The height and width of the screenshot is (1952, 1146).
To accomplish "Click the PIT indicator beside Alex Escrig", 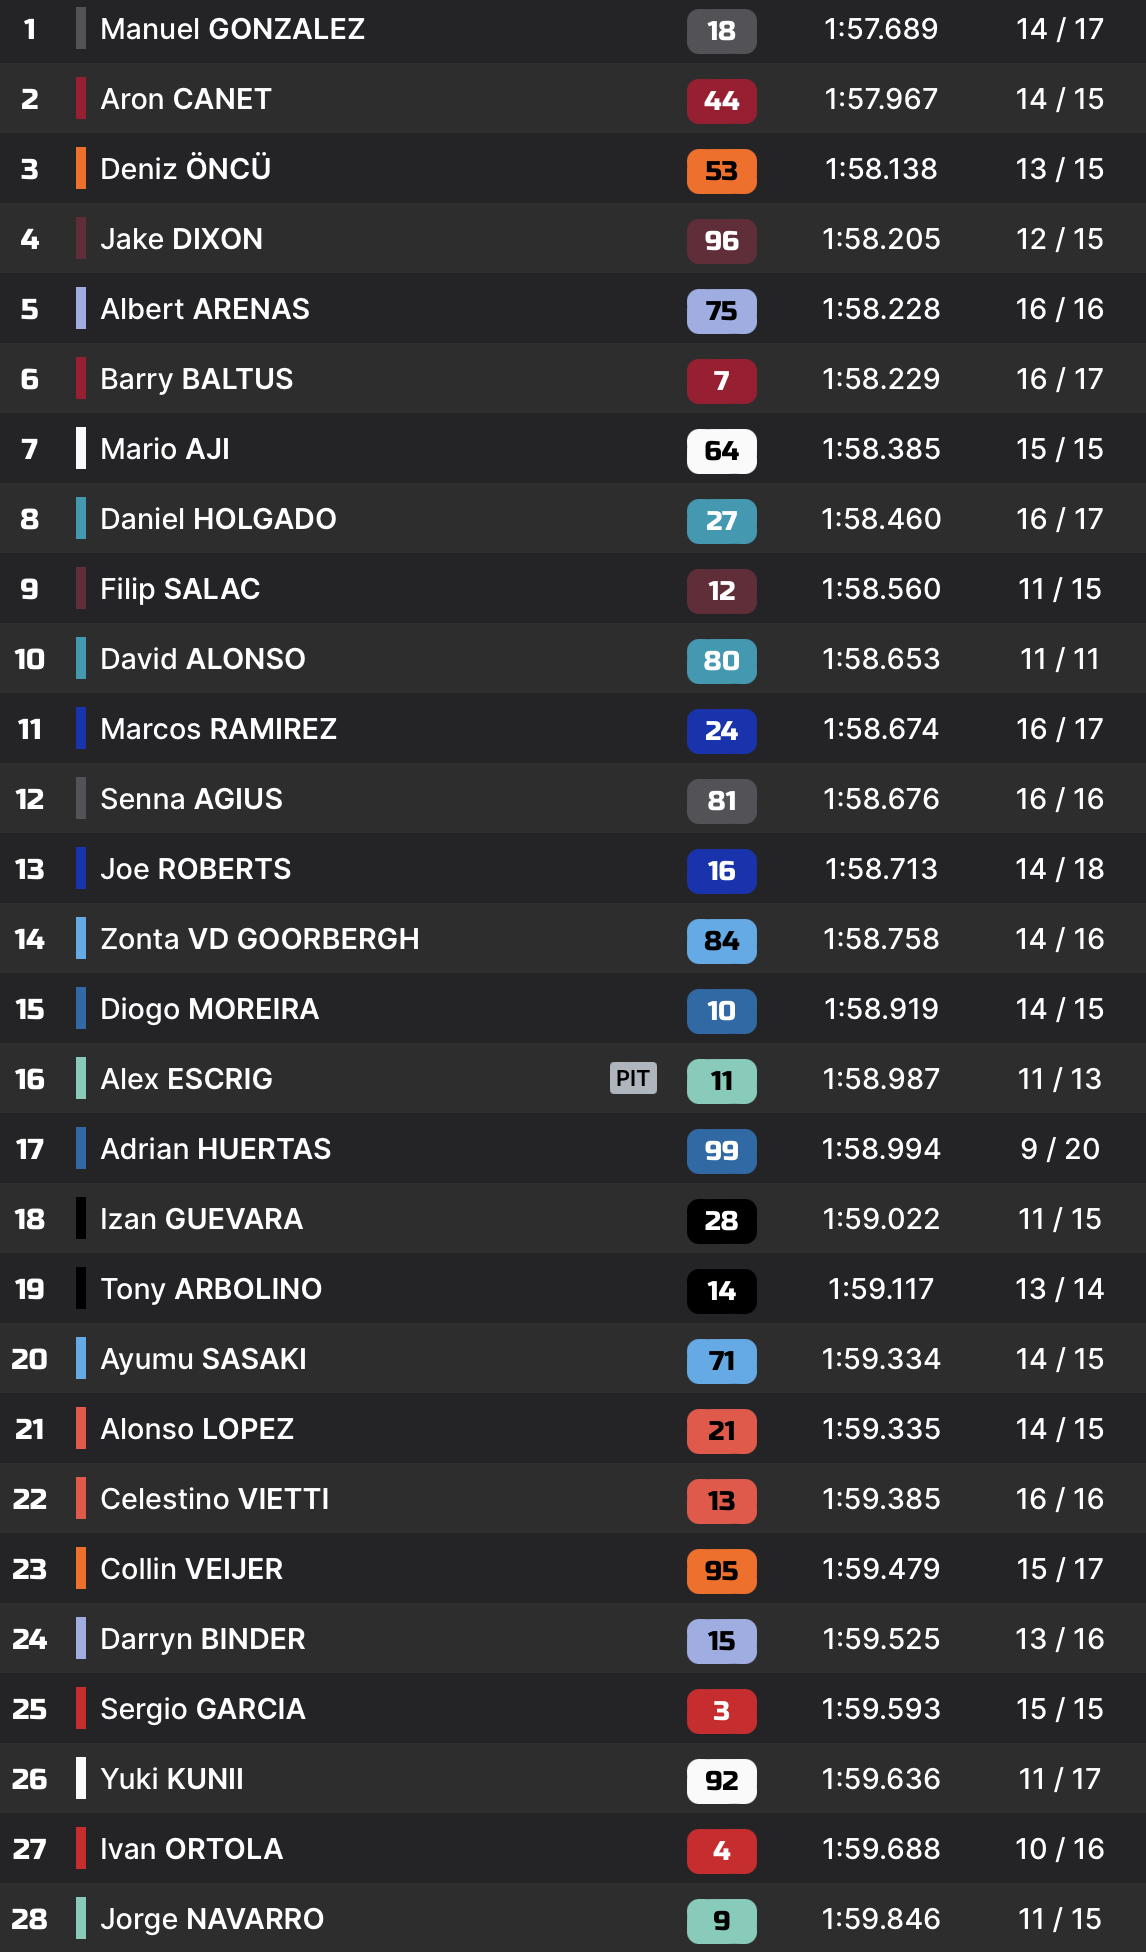I will click(633, 1078).
